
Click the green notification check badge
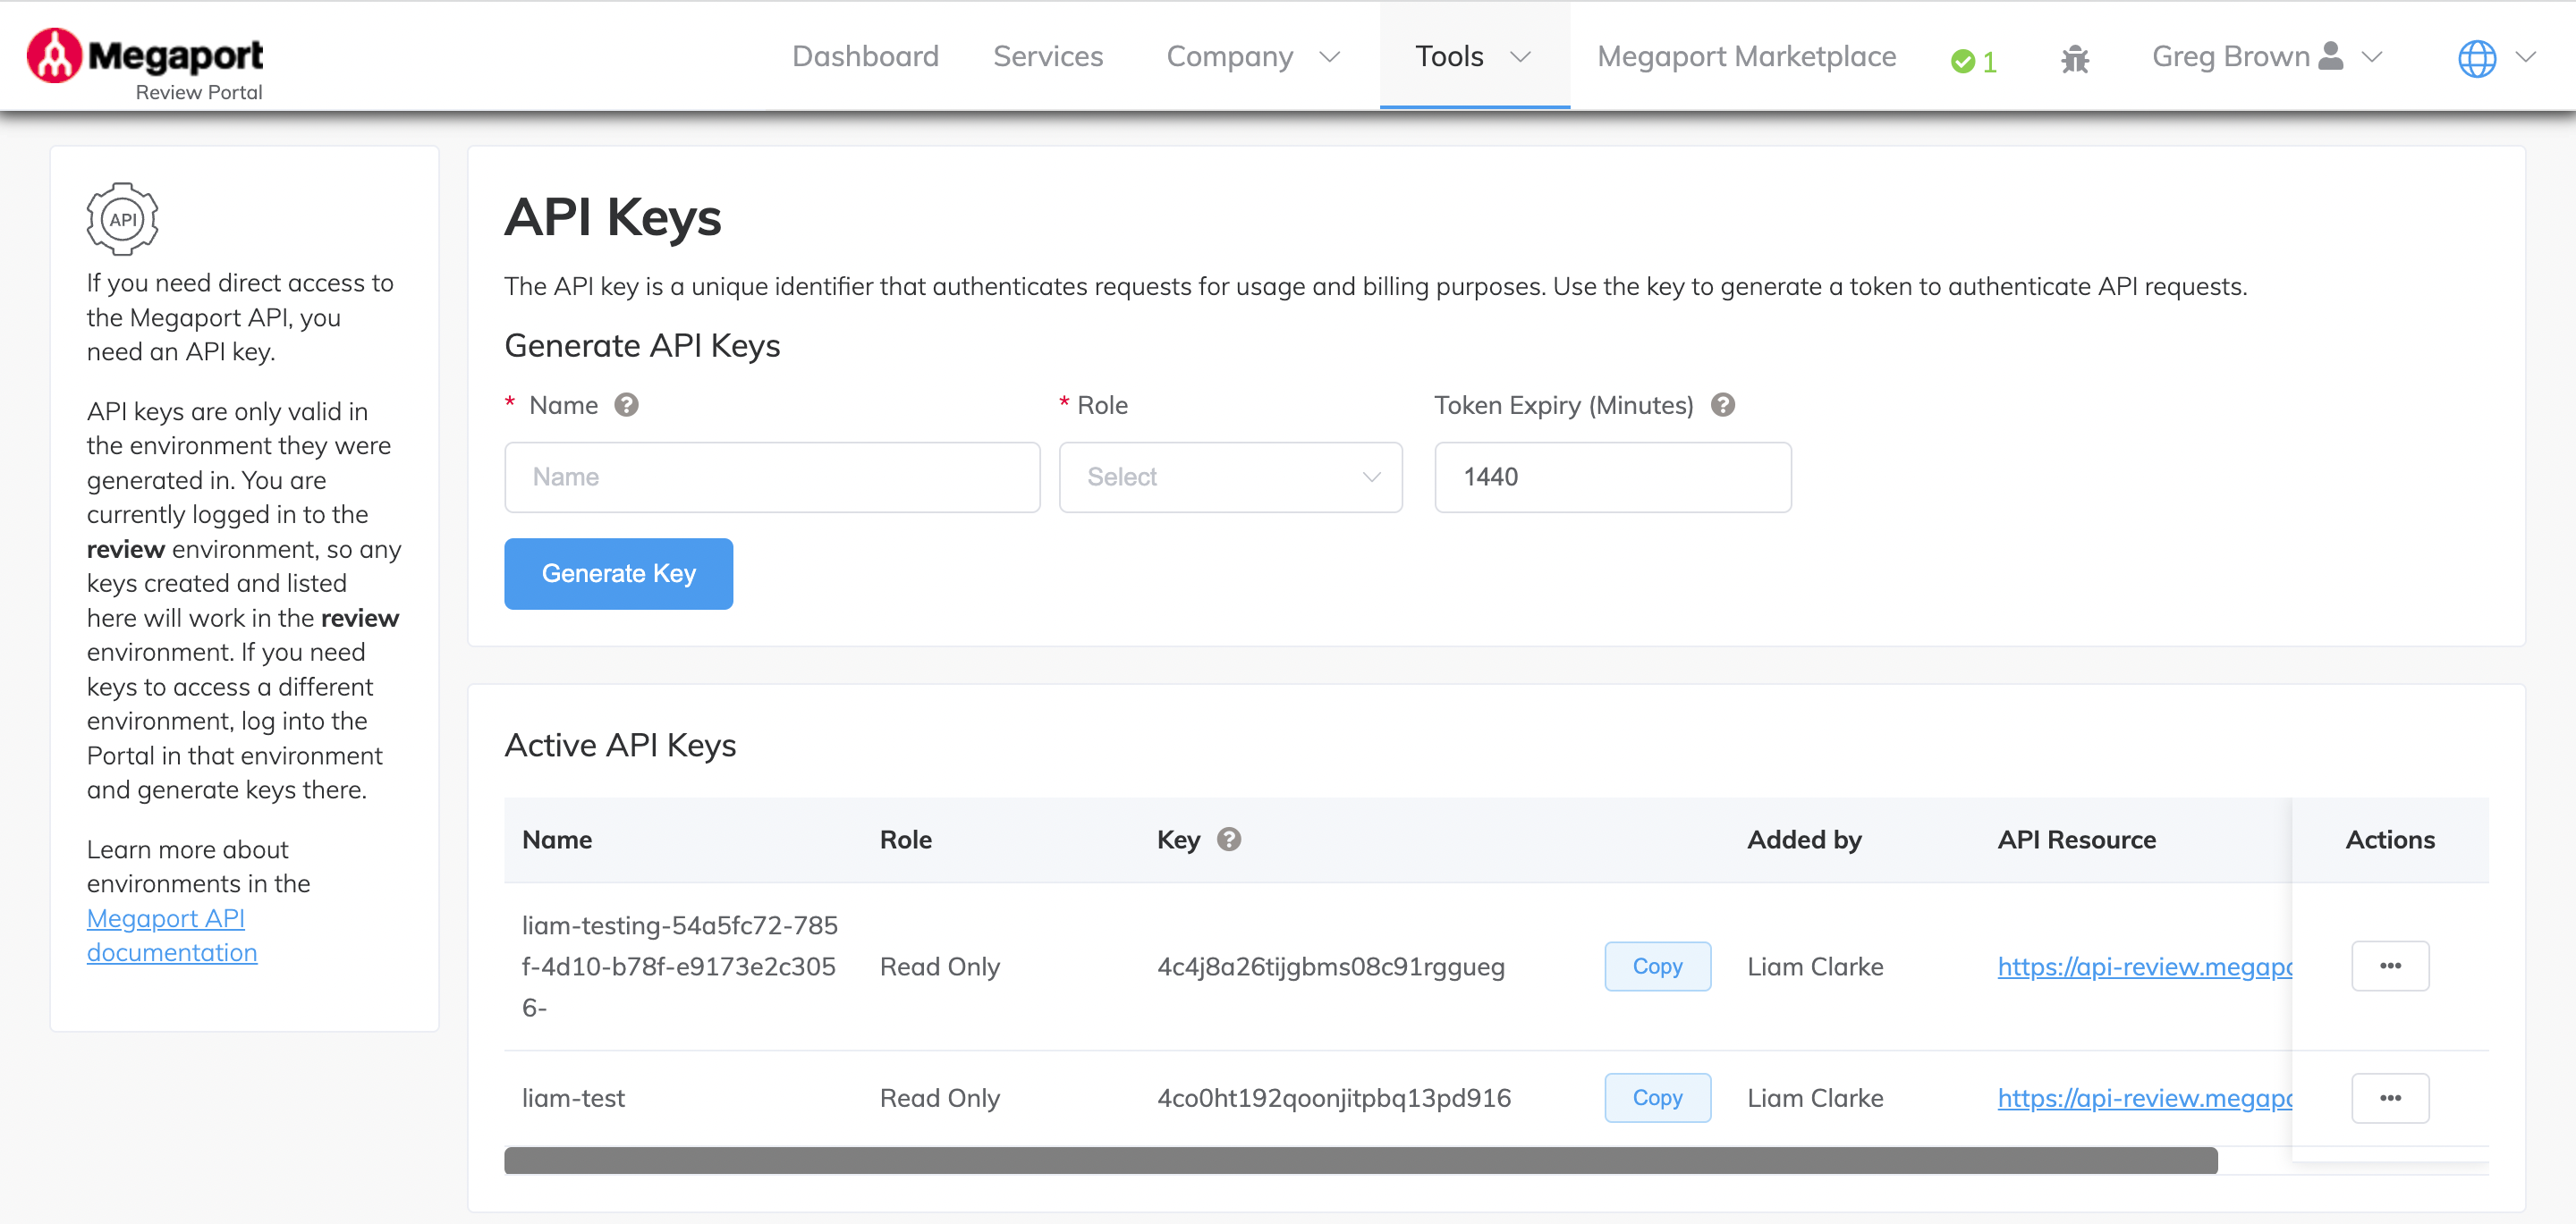[x=1966, y=60]
